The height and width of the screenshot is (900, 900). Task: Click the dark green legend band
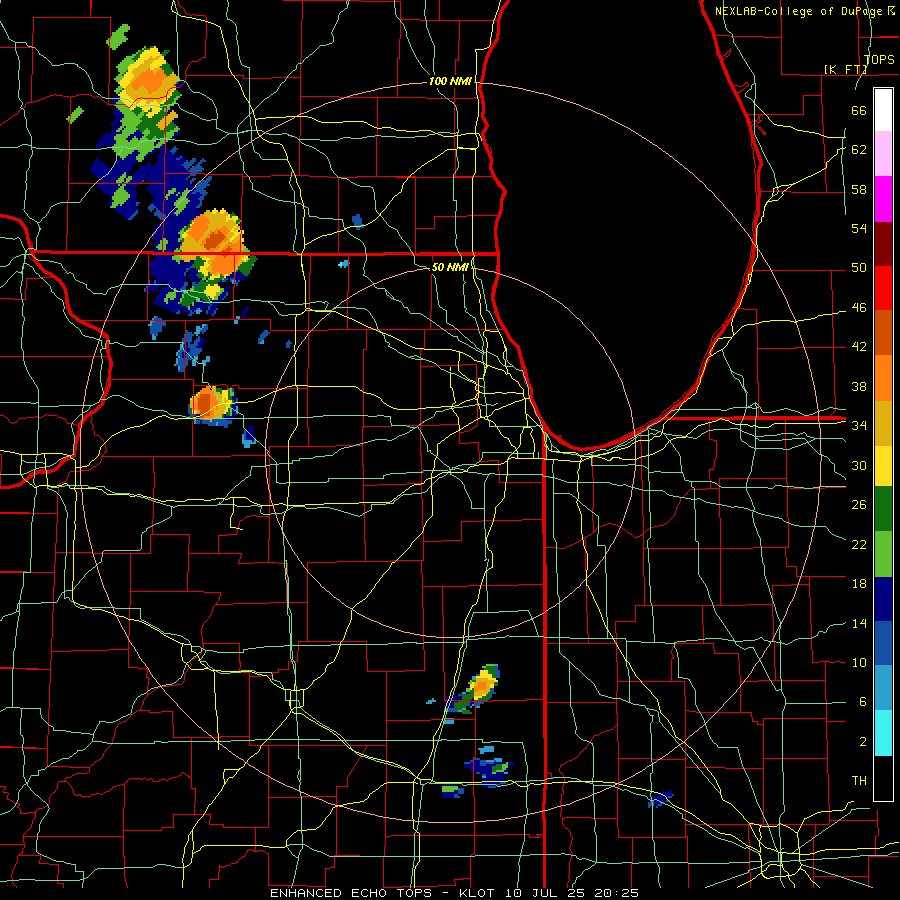[x=883, y=509]
